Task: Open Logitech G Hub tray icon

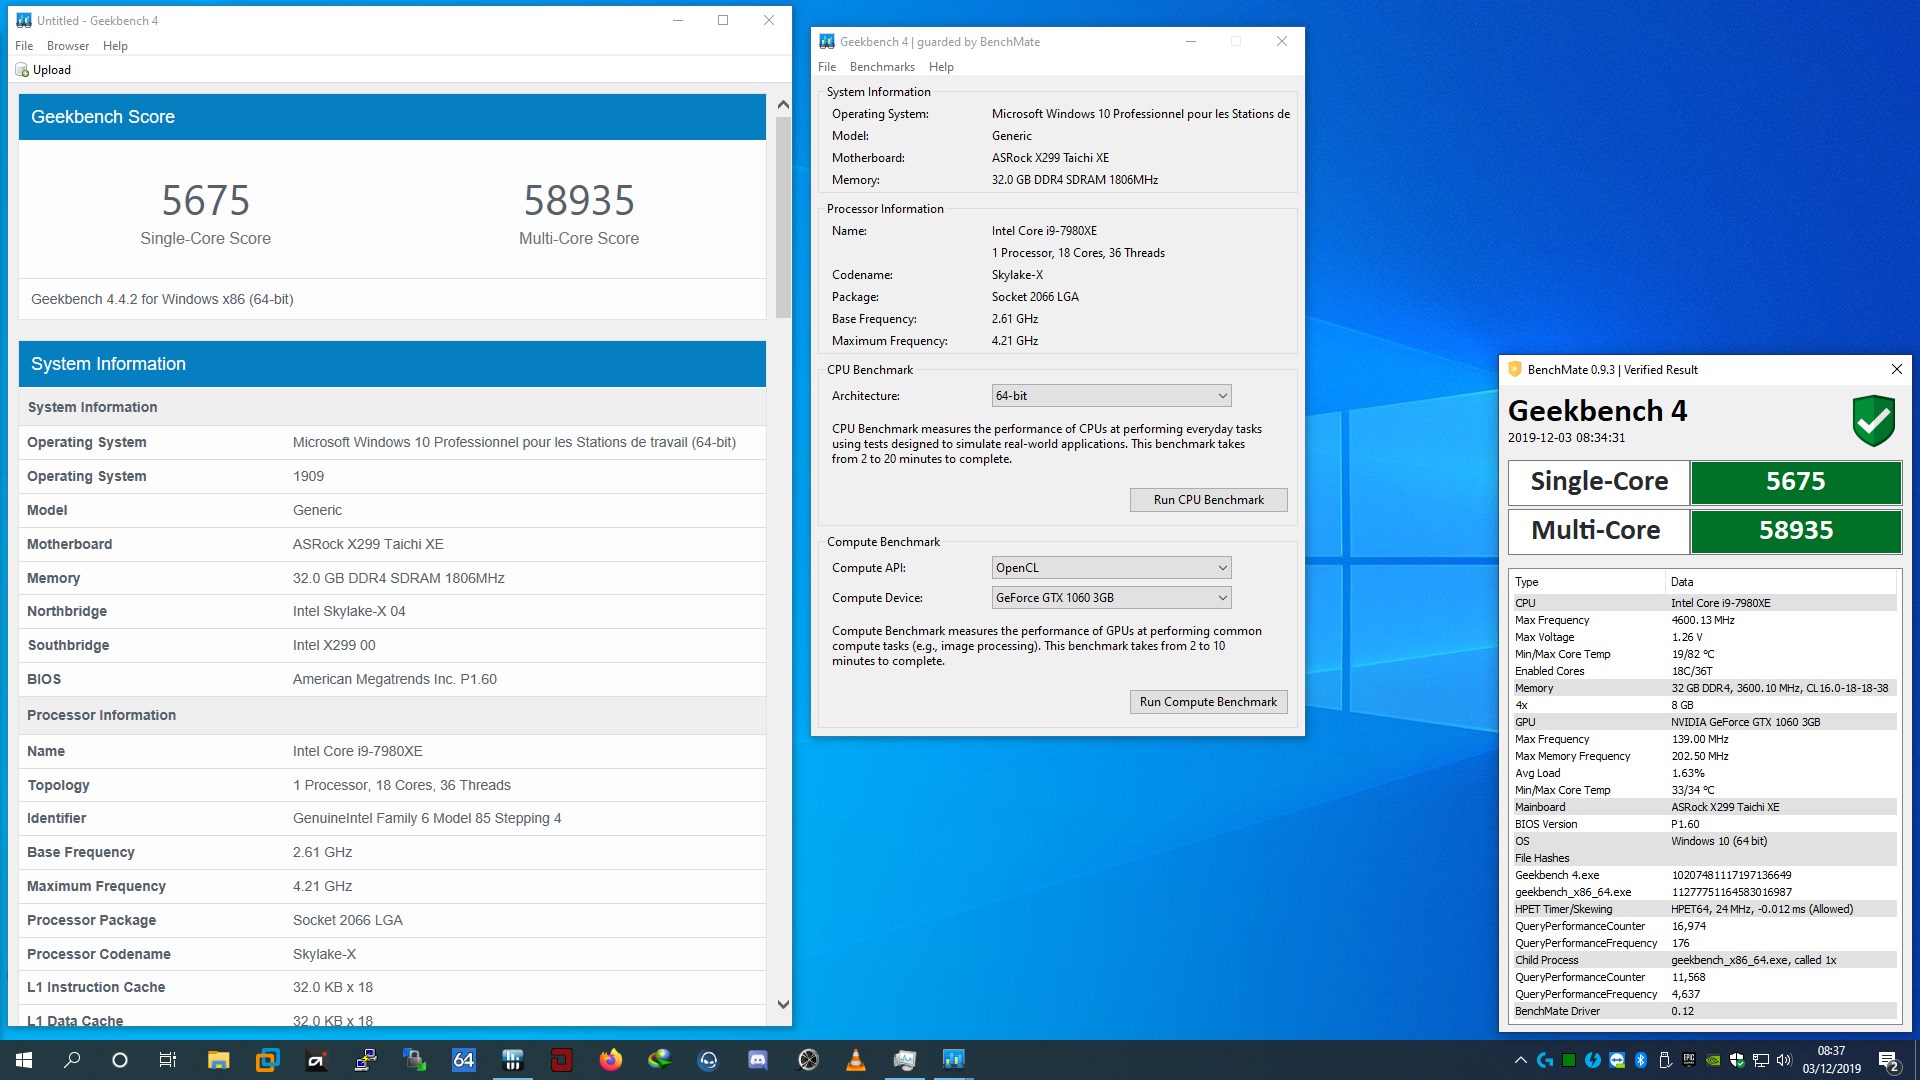Action: [x=1545, y=1060]
